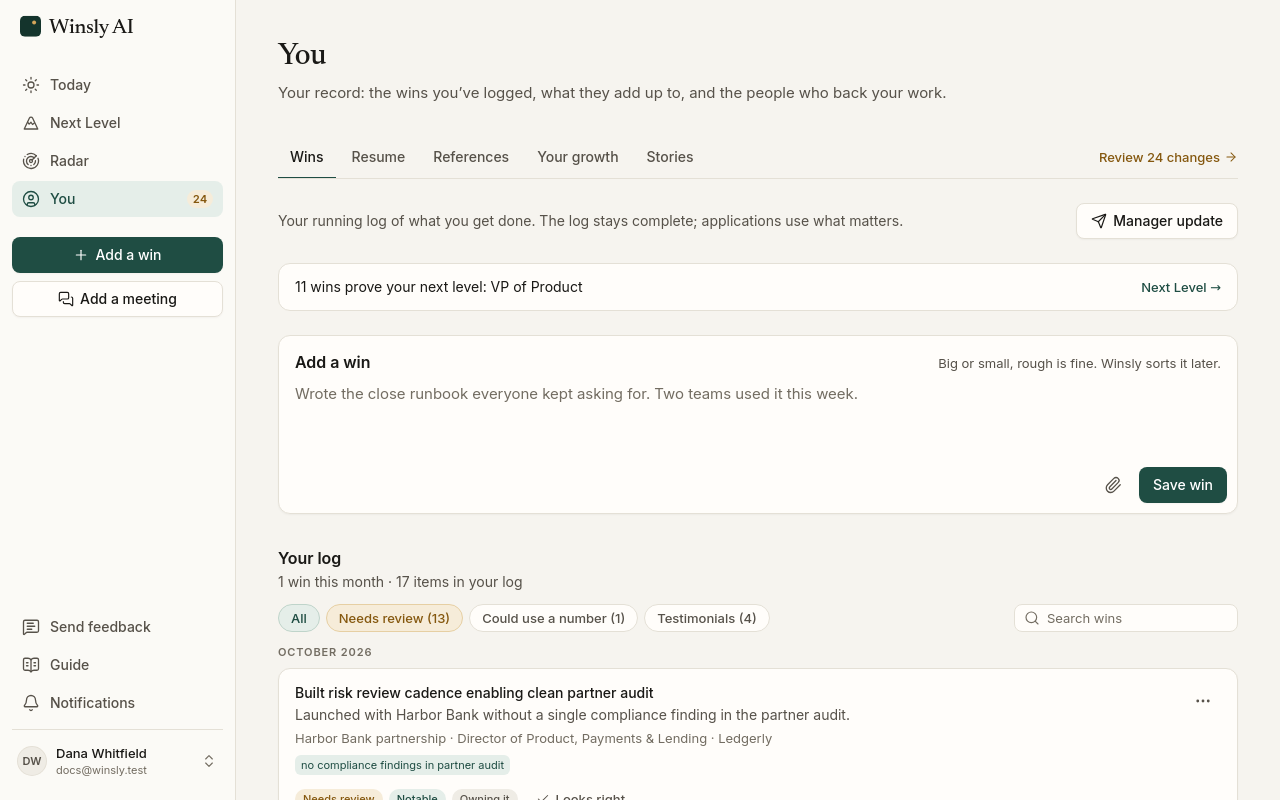Click the dark green Add a win button
The image size is (1280, 800).
point(117,255)
